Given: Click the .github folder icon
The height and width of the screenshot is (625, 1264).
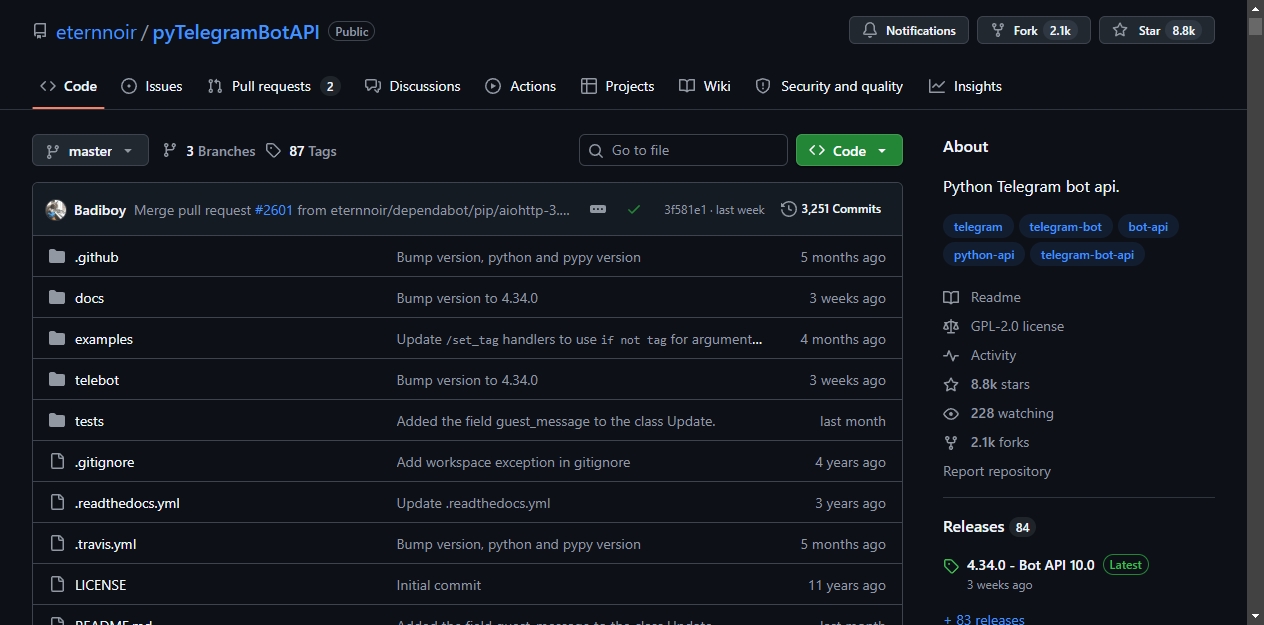Looking at the screenshot, I should coord(57,257).
